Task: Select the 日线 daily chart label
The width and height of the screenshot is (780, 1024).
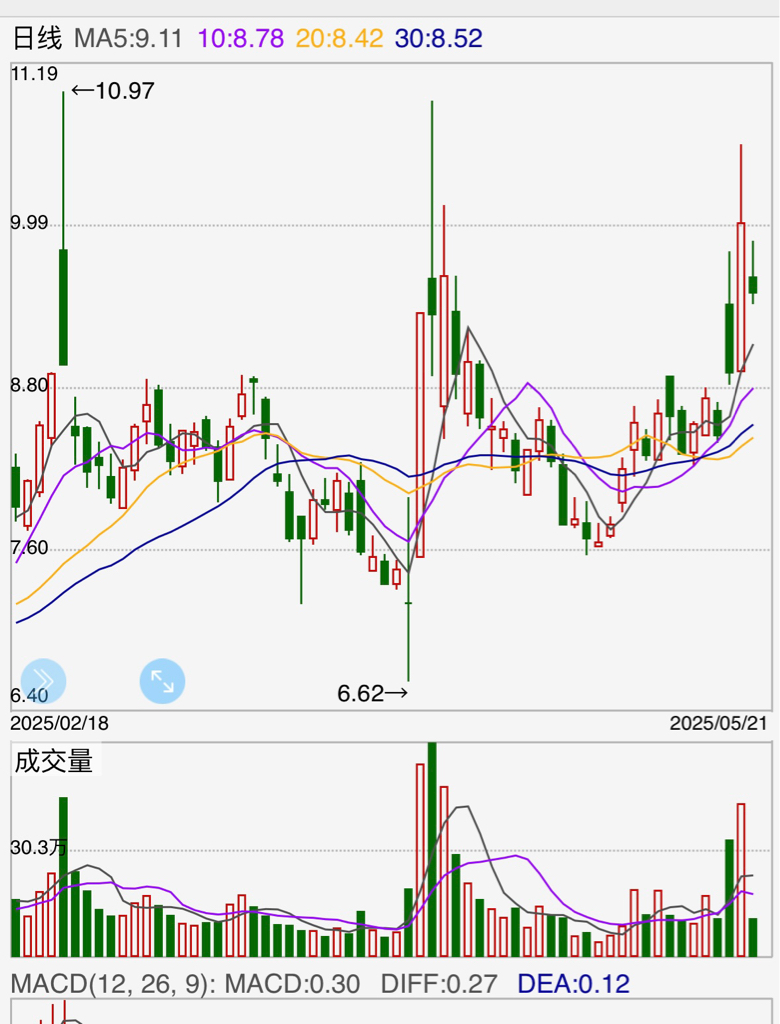Action: [37, 38]
